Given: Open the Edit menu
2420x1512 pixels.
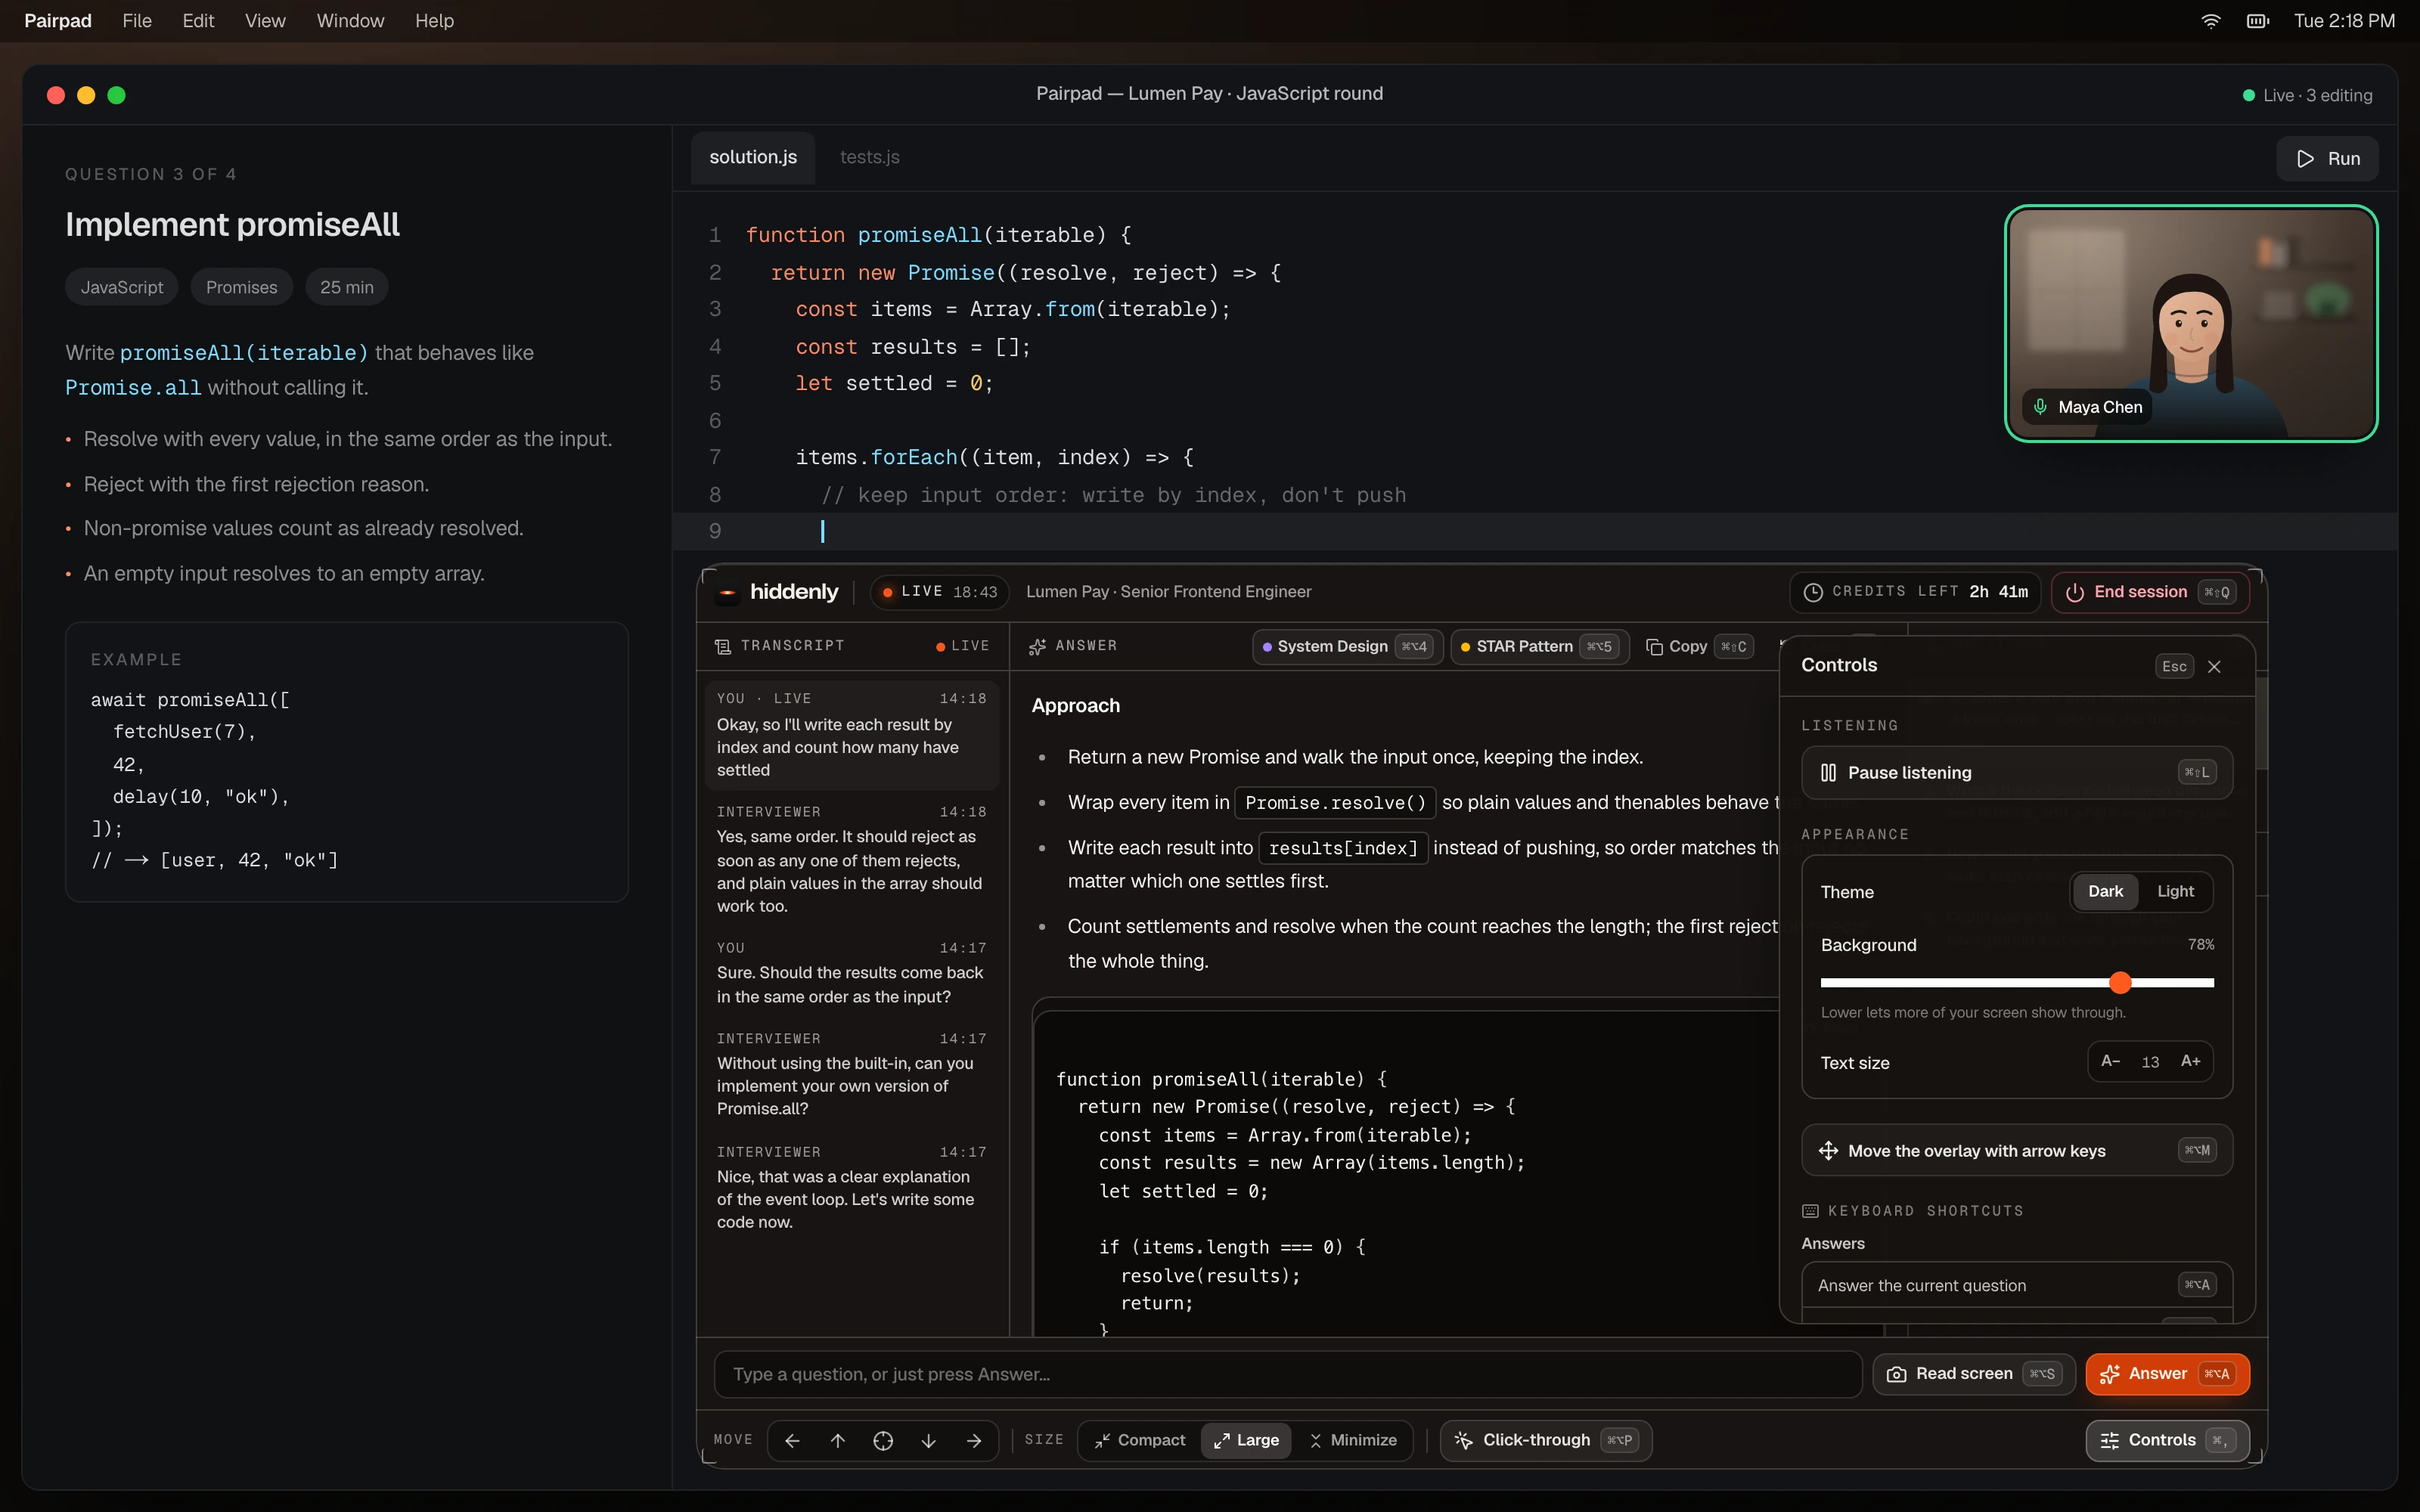Looking at the screenshot, I should (x=198, y=21).
